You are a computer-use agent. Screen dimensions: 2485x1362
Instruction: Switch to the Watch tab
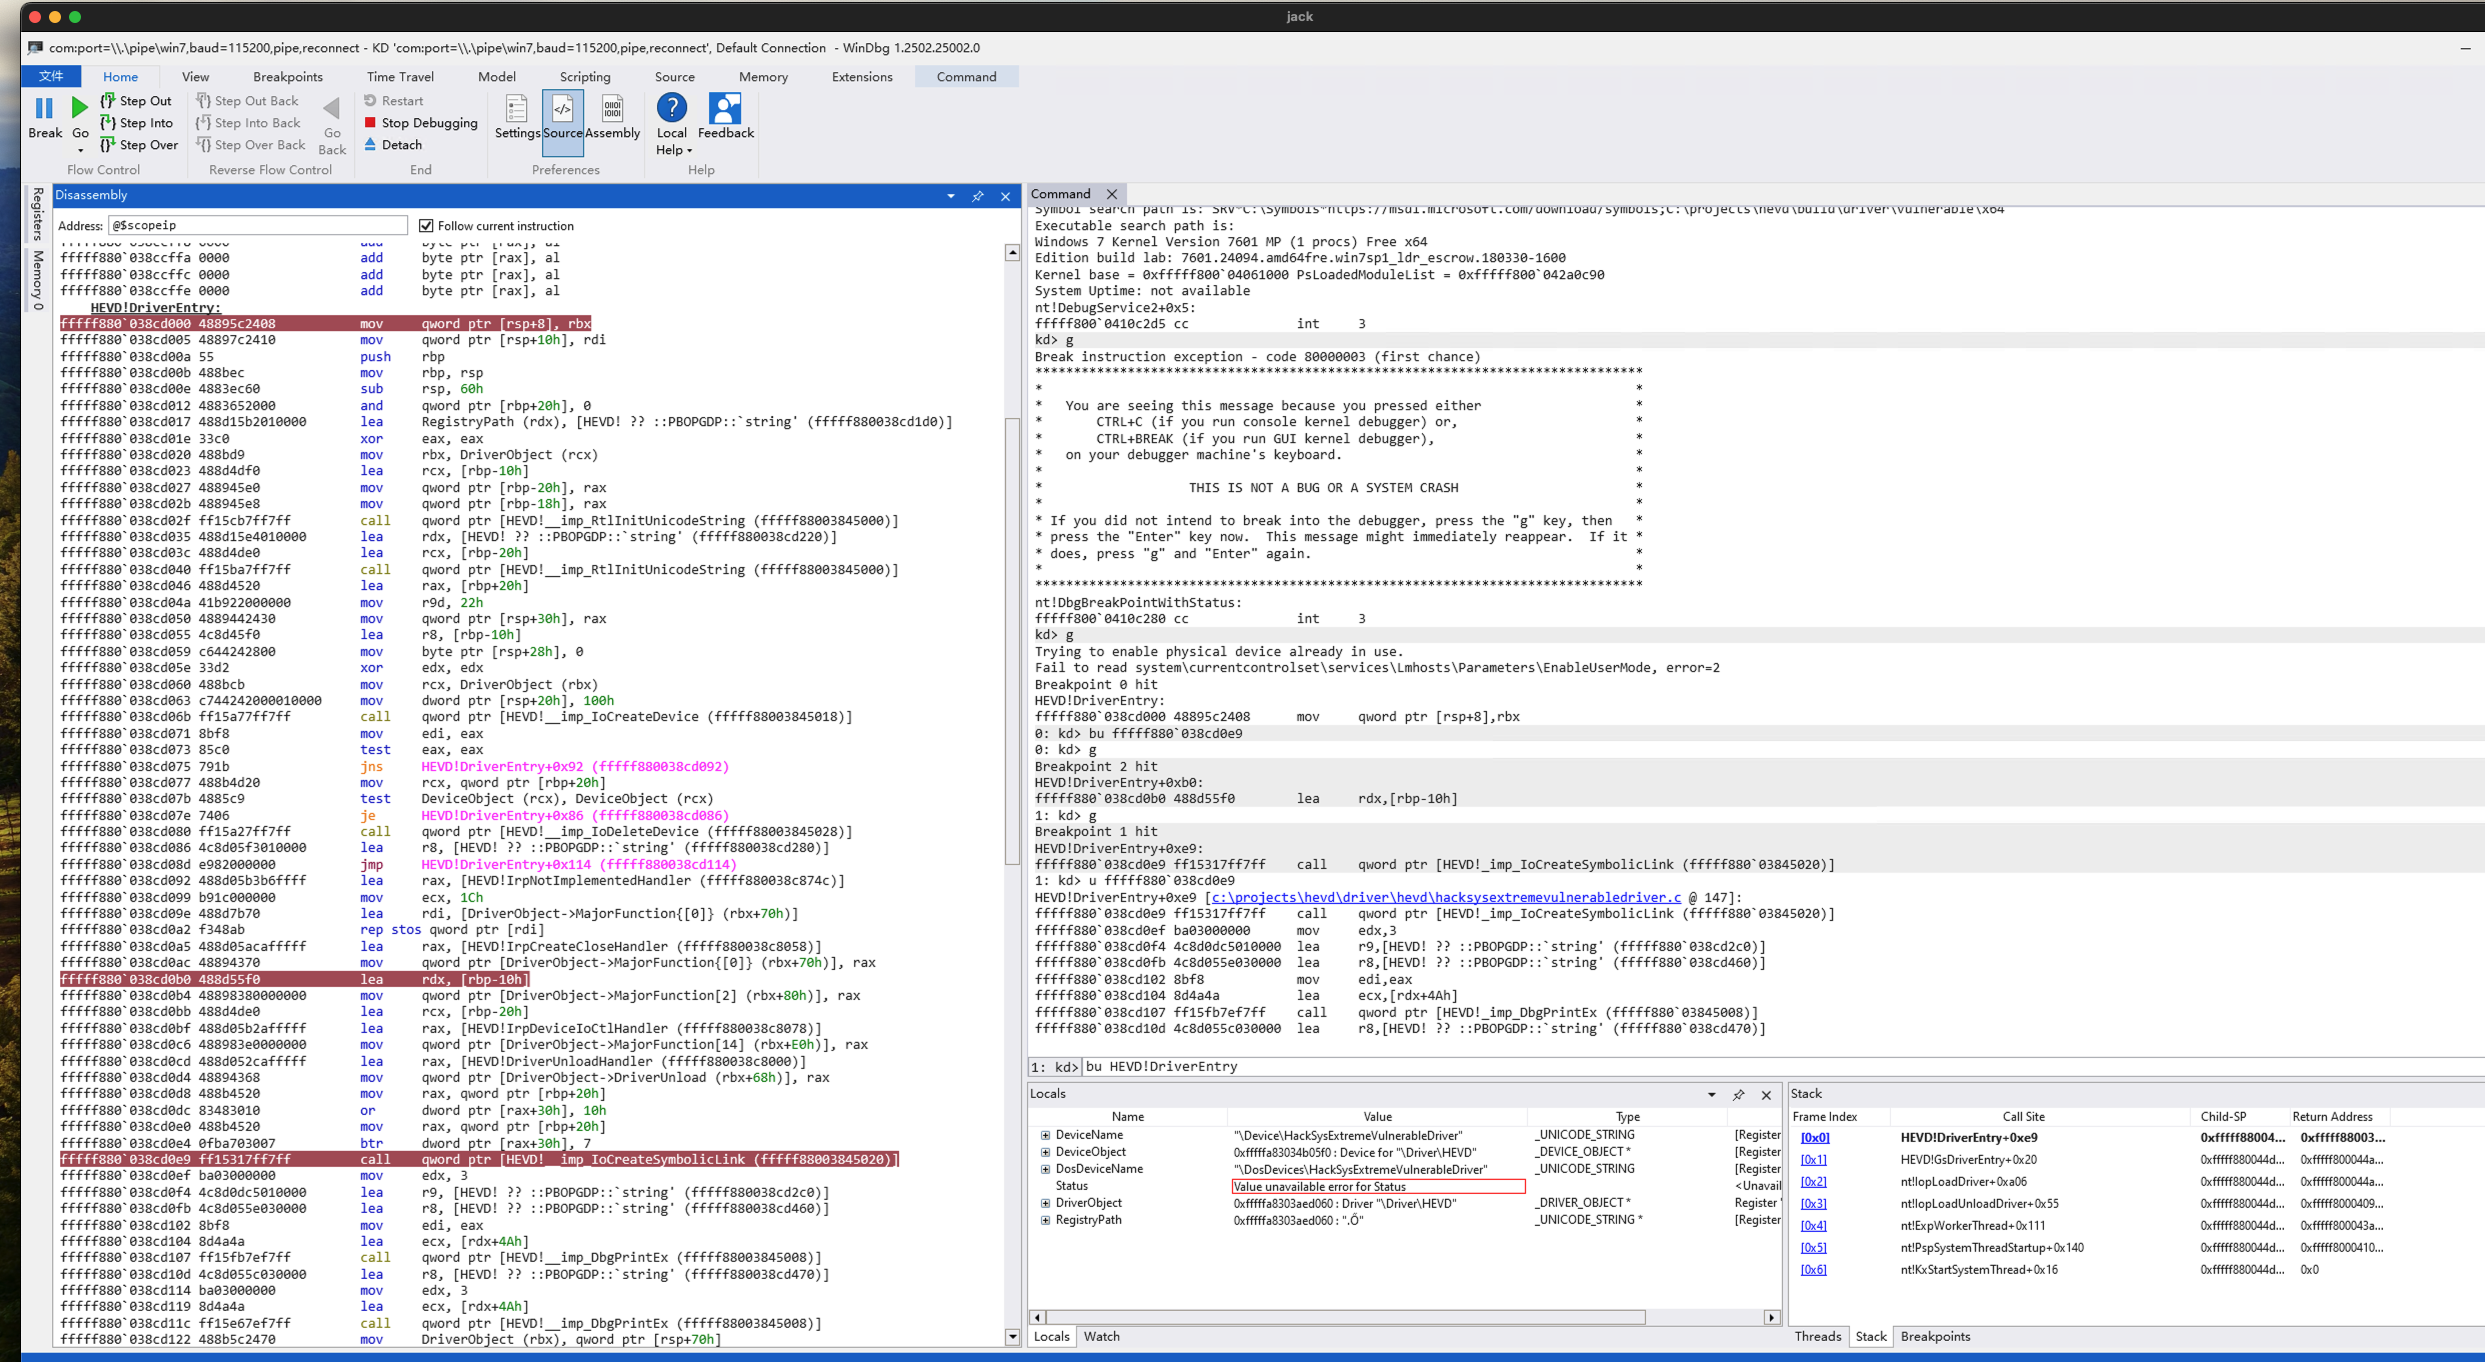pyautogui.click(x=1101, y=1337)
